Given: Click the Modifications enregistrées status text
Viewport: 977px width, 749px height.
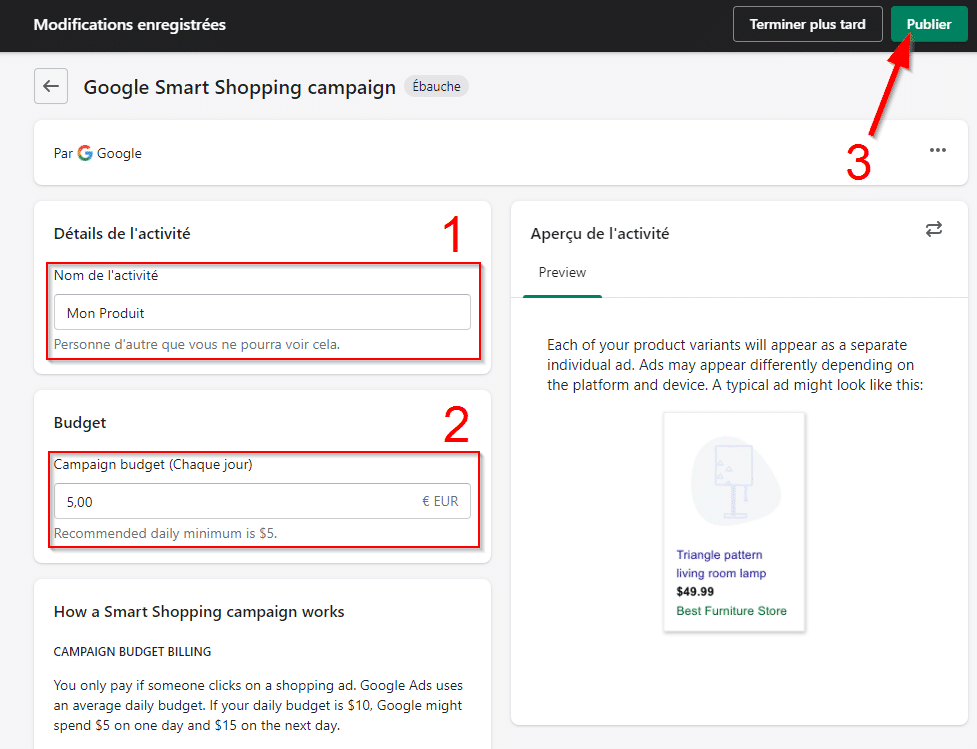Looking at the screenshot, I should point(129,24).
